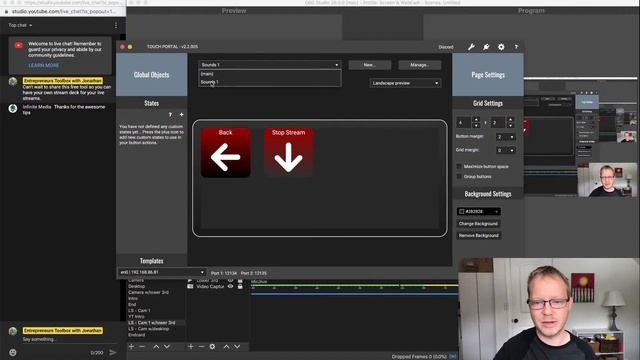Image resolution: width=640 pixels, height=360 pixels.
Task: Select the Video Capture source row
Action: click(216, 287)
